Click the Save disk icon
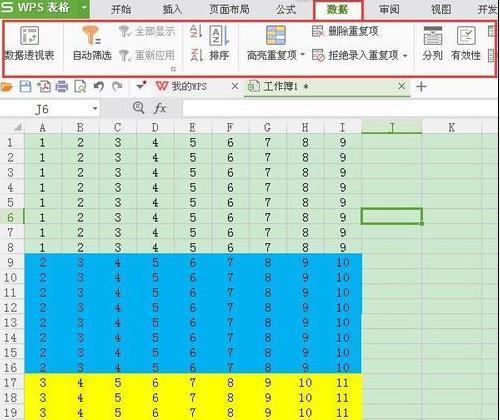Viewport: 500px width, 420px height. point(25,87)
